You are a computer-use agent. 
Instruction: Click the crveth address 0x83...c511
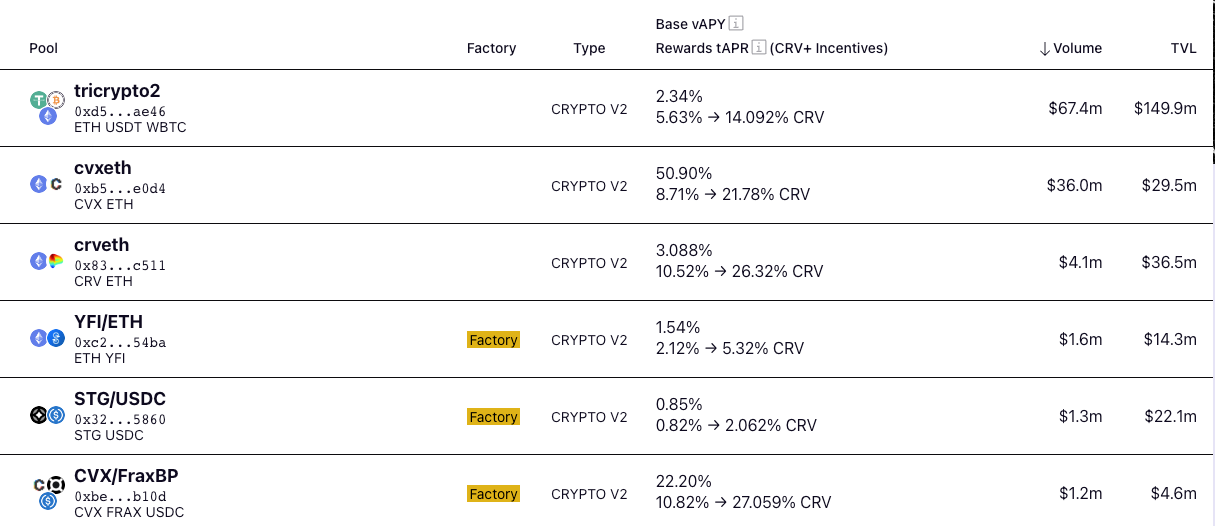click(120, 265)
